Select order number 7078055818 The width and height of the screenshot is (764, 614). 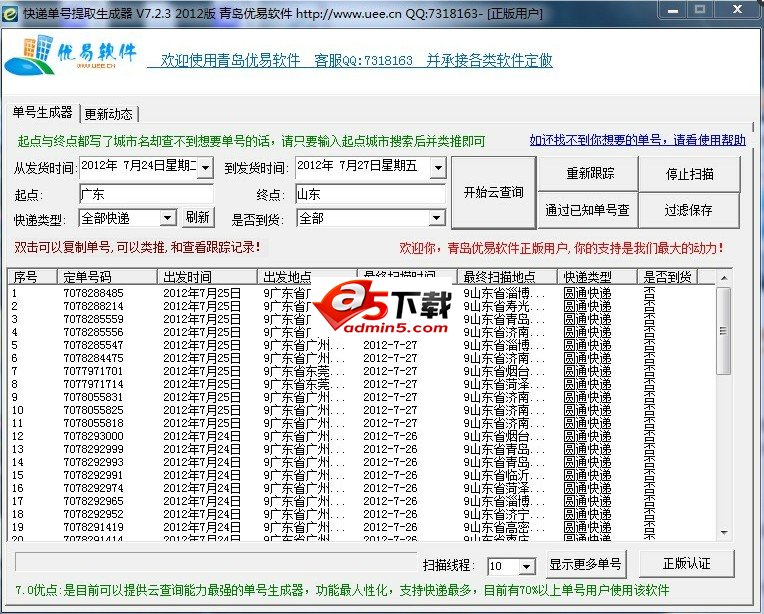pyautogui.click(x=94, y=423)
